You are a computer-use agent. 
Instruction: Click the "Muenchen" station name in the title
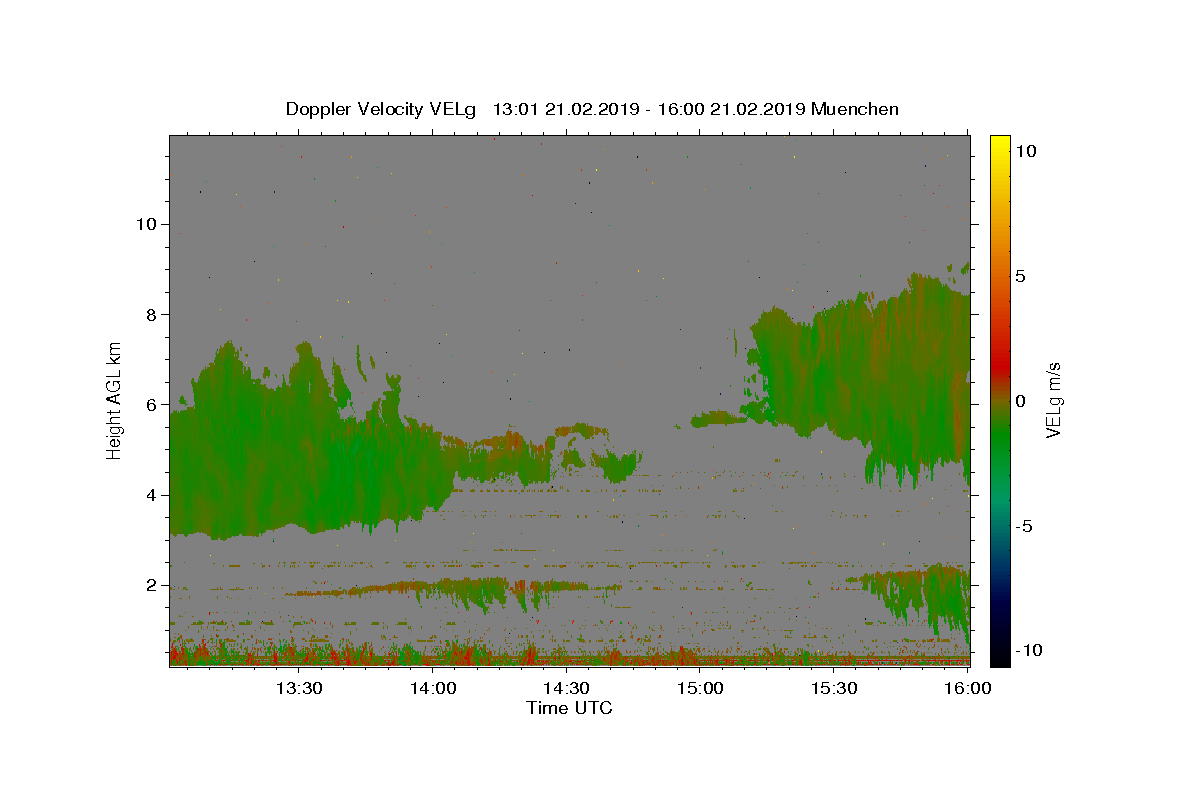[x=855, y=109]
